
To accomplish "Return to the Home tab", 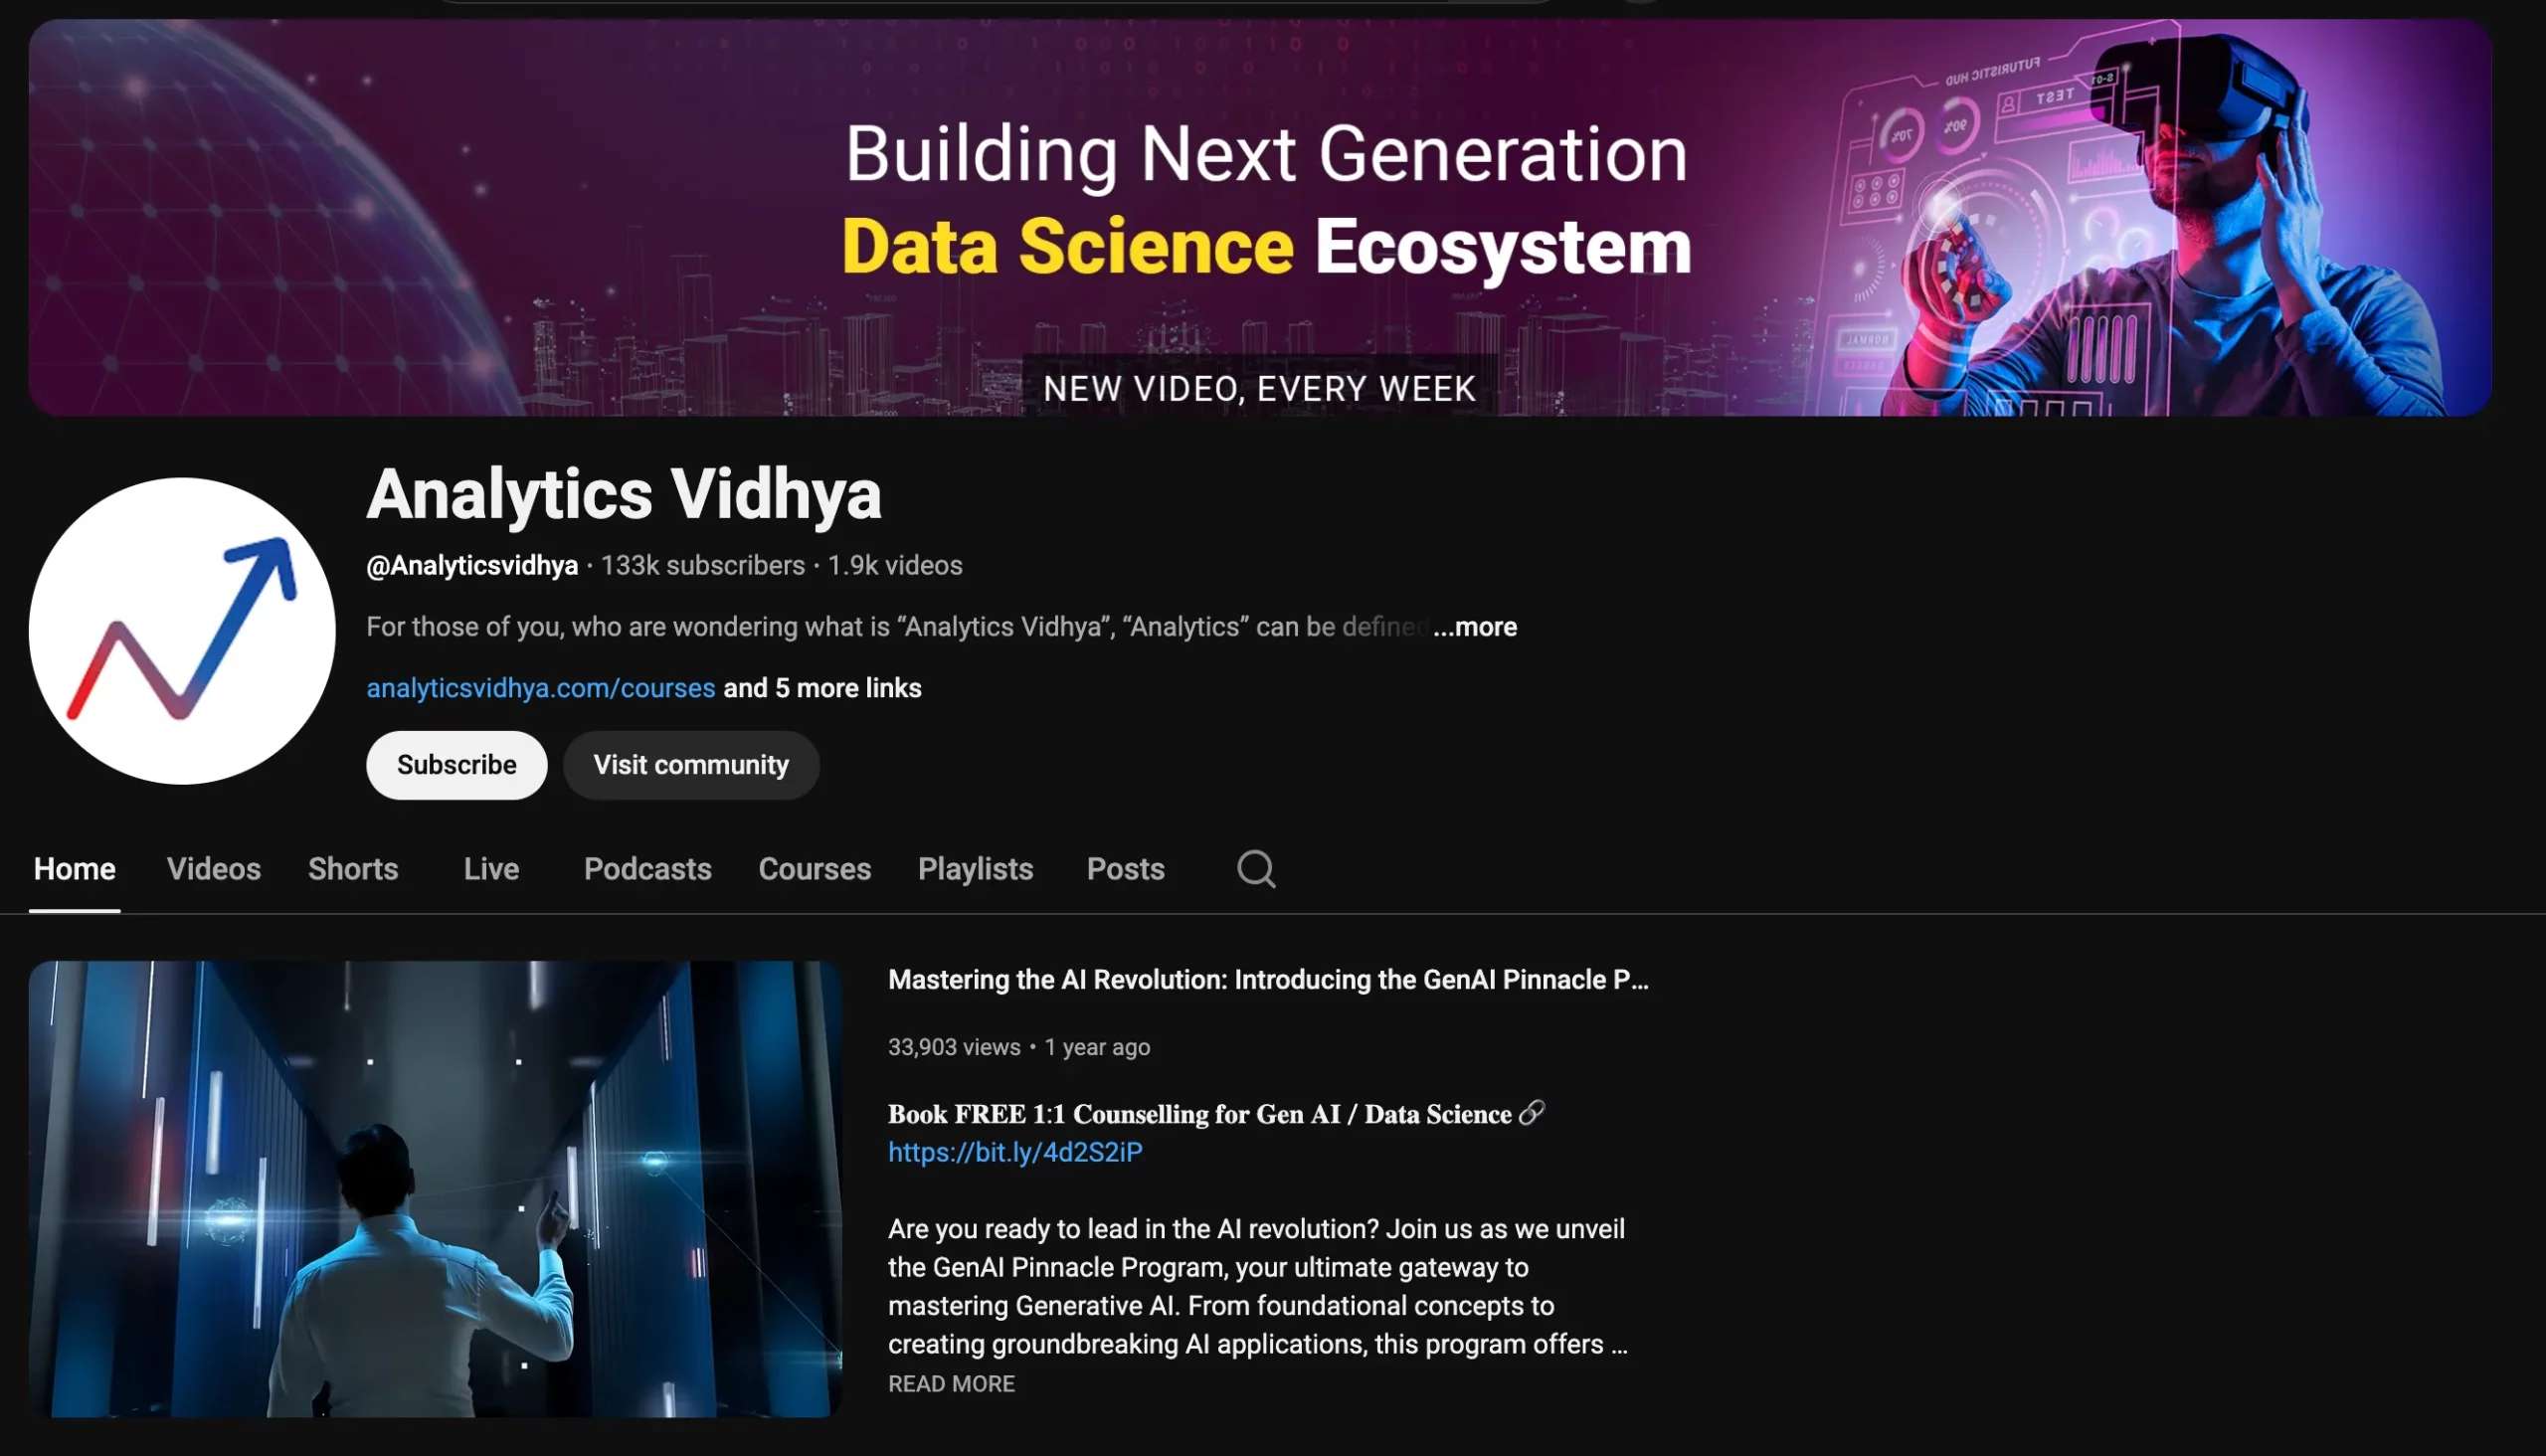I will click(x=74, y=869).
